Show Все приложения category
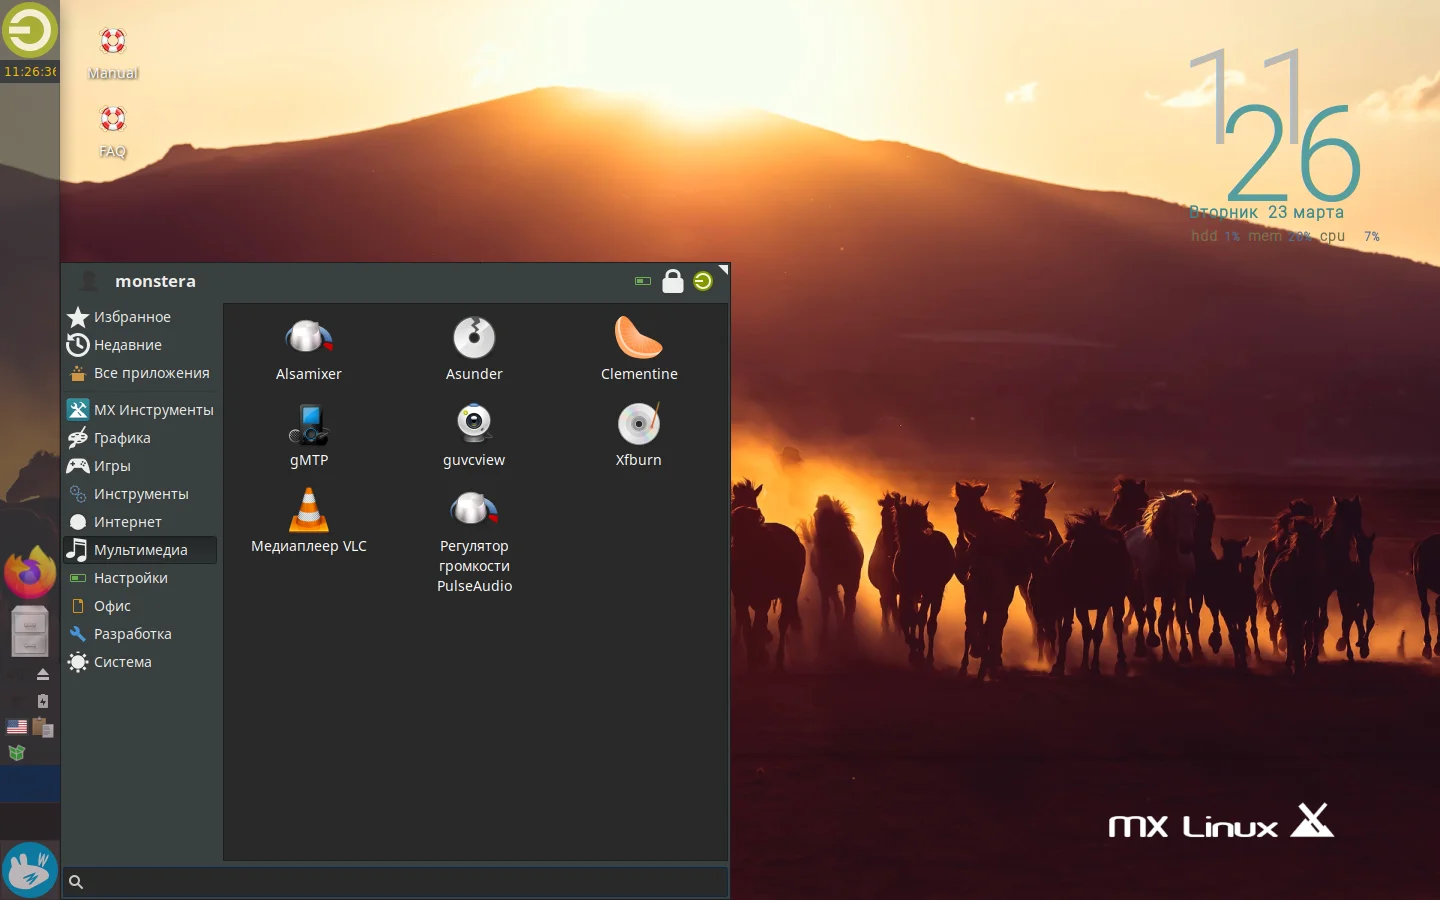 (141, 373)
